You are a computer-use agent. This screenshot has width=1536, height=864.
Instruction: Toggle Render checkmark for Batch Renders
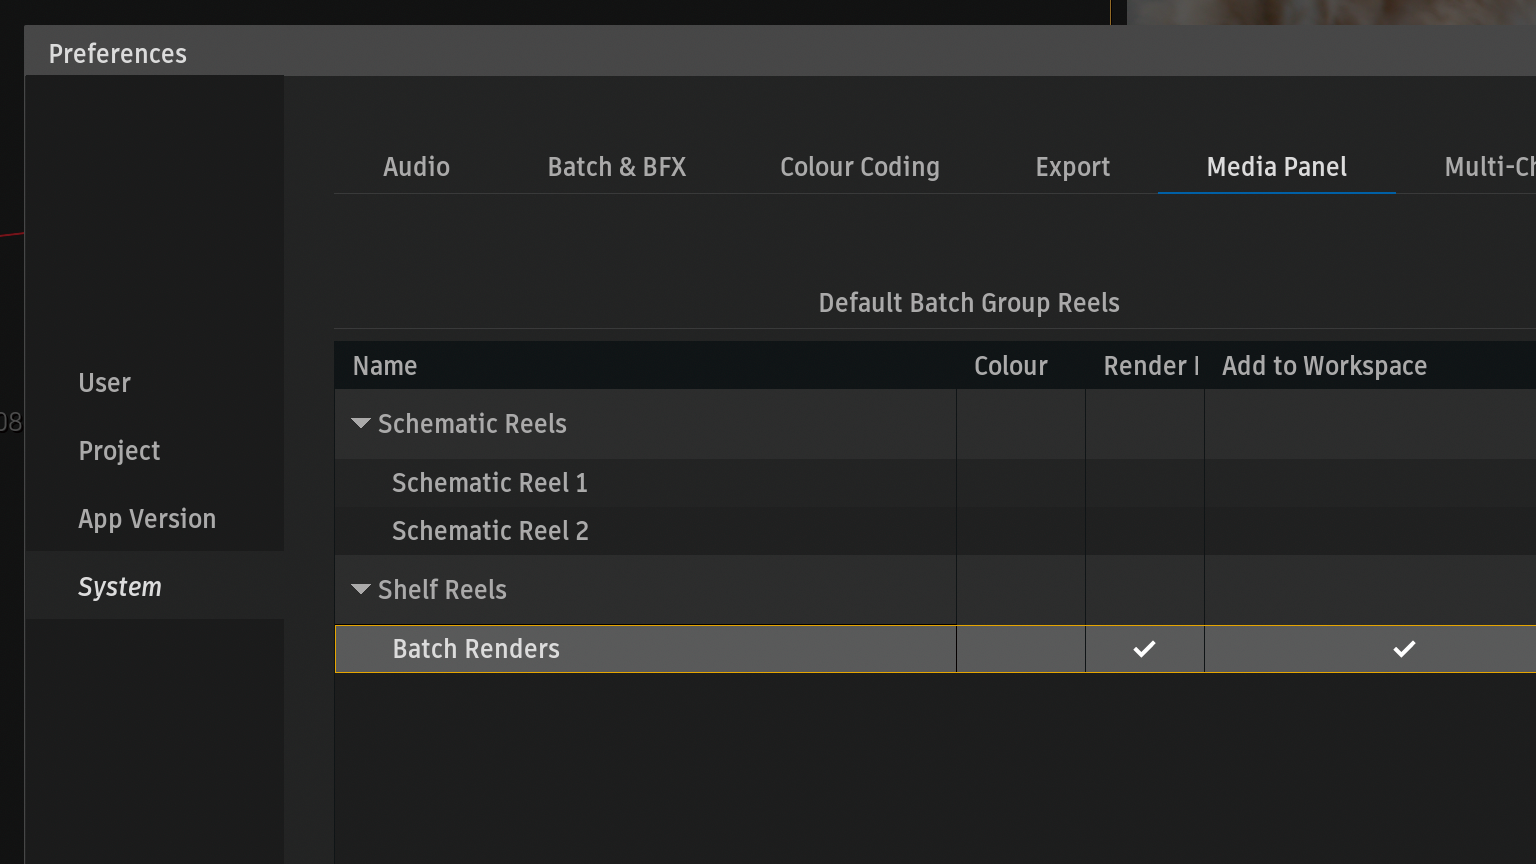(x=1144, y=649)
